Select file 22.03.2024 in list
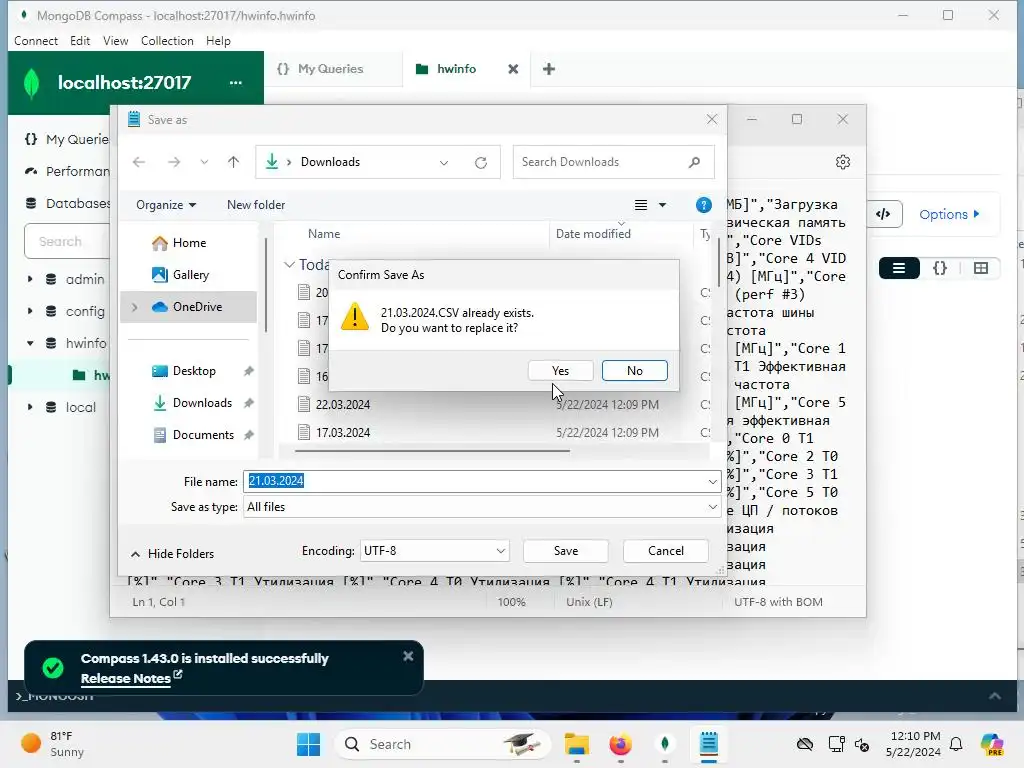 point(343,405)
